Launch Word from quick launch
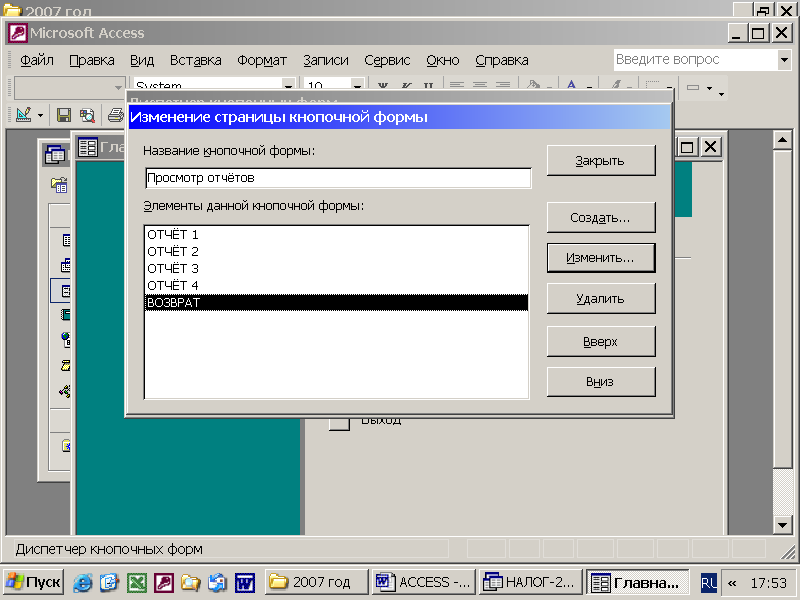Screen dimensions: 800x600 point(244,582)
